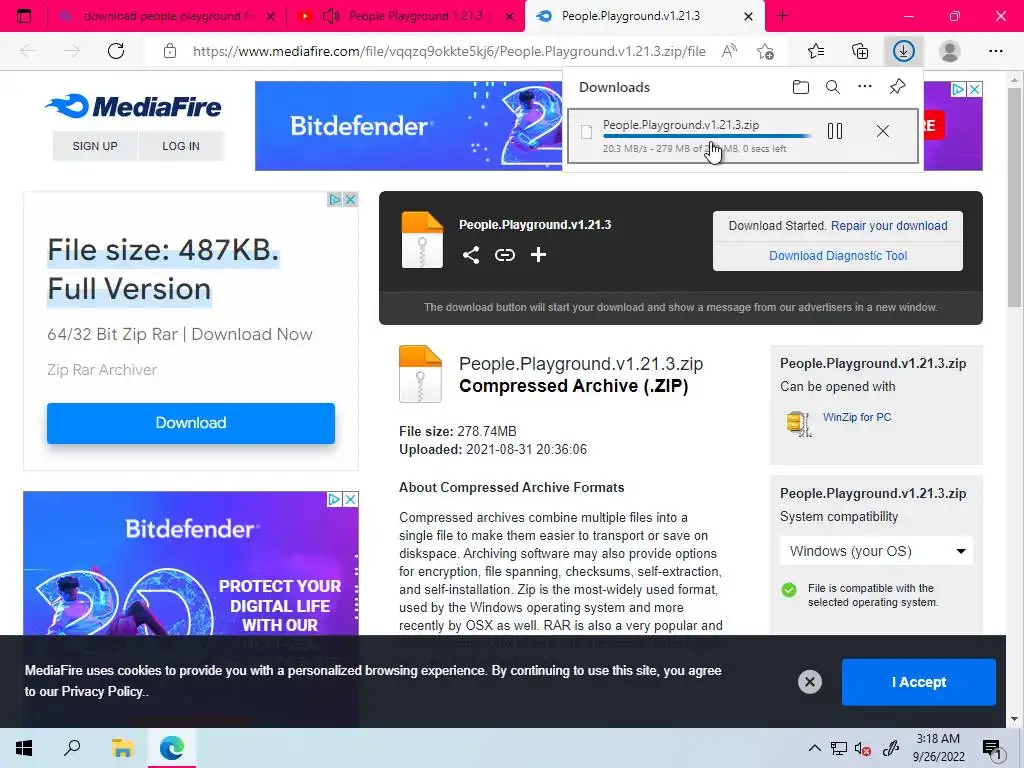
Task: Click the download progress bar
Action: 707,136
